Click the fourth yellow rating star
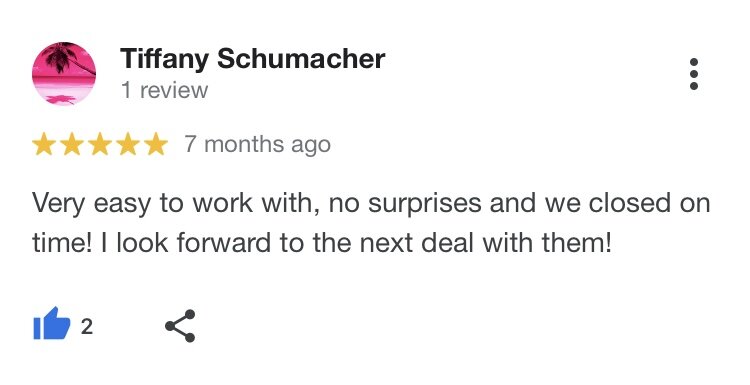750x385 pixels. 128,144
